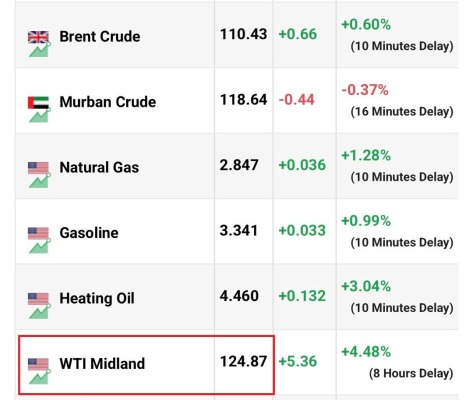Open the Heating Oil link
The image size is (473, 400).
click(x=97, y=298)
